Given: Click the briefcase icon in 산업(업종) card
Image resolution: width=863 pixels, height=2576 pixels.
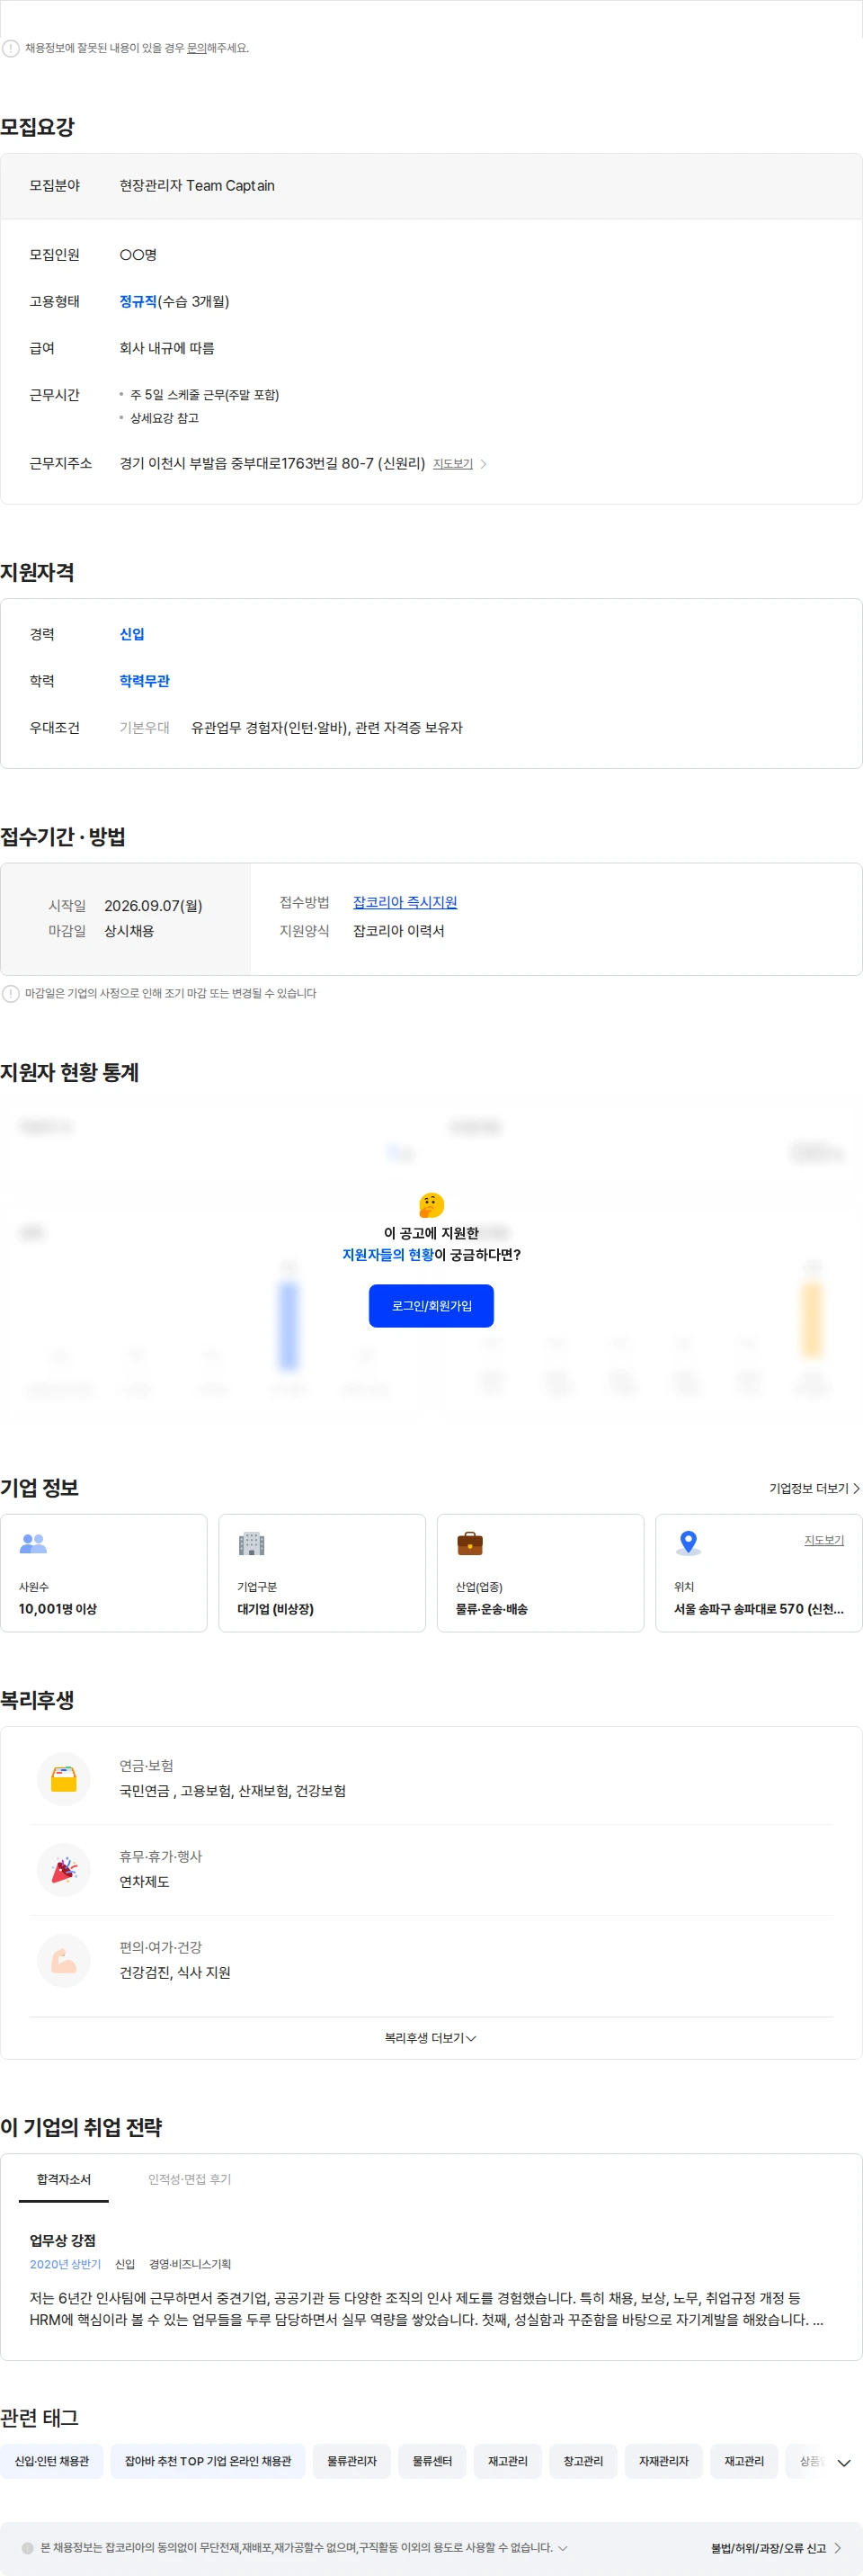Looking at the screenshot, I should 470,1543.
